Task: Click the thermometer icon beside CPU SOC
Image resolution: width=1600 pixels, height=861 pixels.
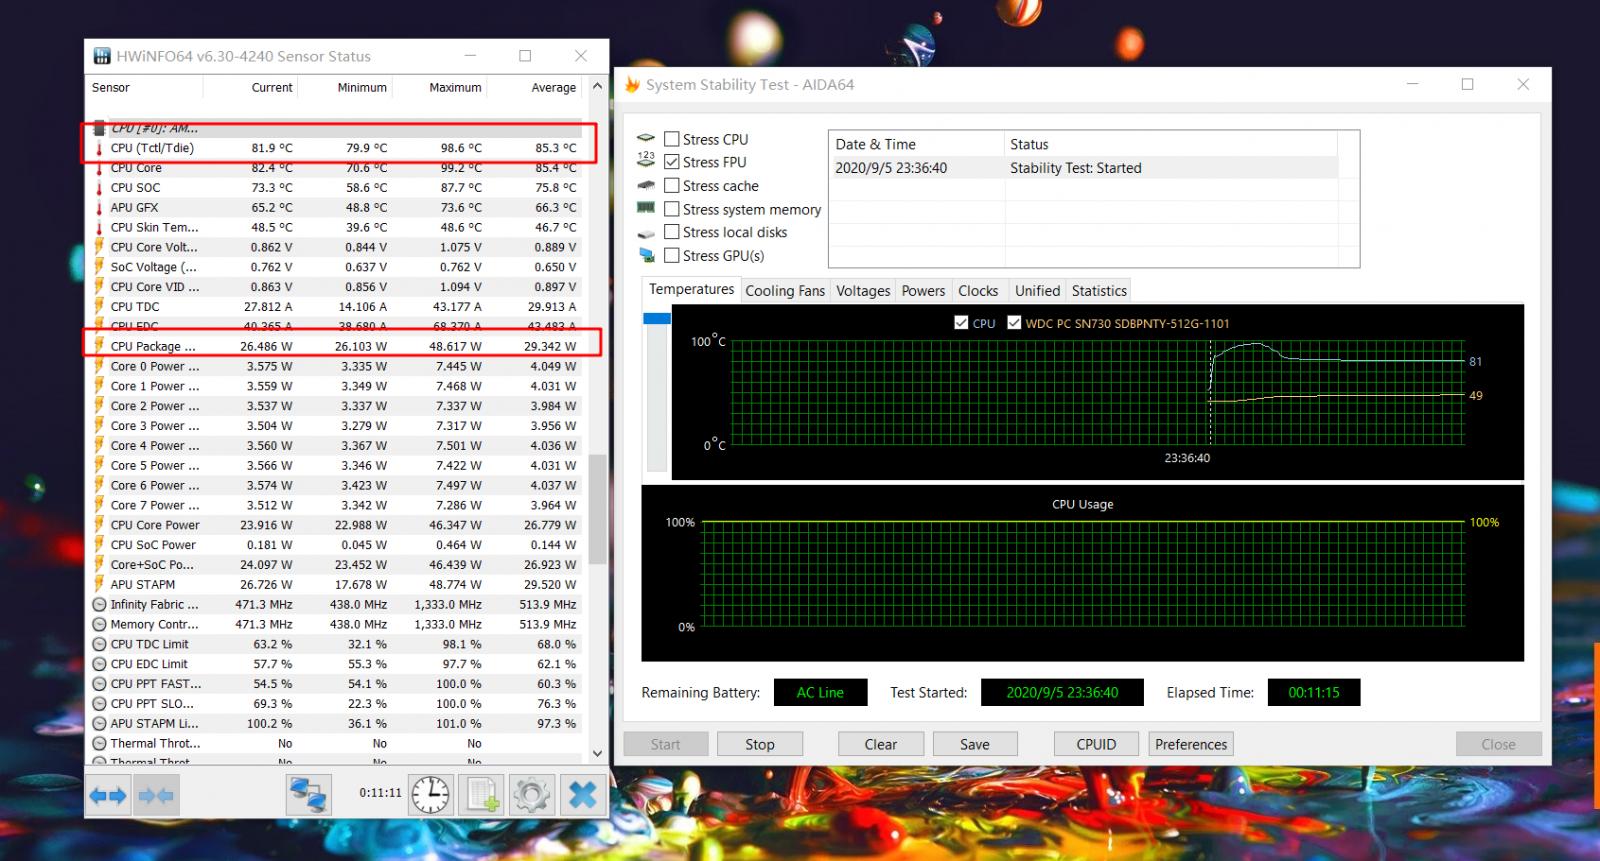Action: pos(99,188)
